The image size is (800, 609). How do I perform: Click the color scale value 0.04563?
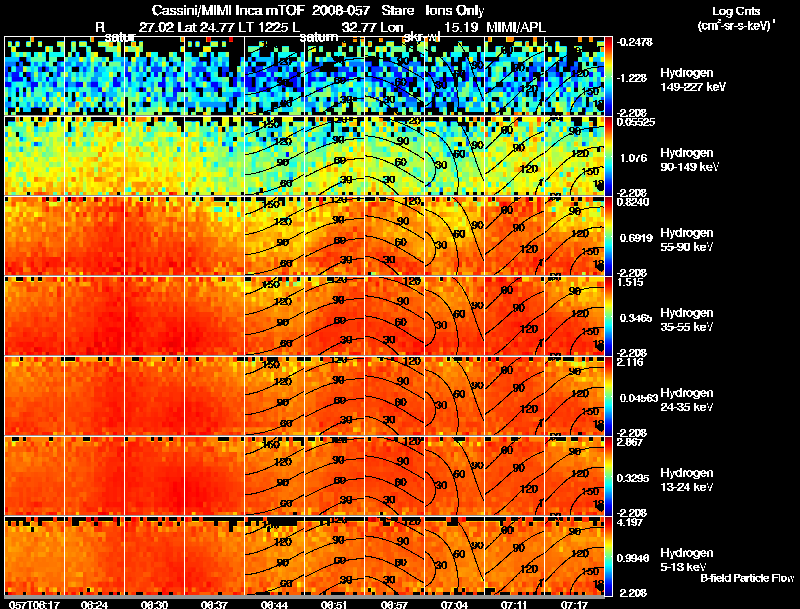(x=639, y=398)
